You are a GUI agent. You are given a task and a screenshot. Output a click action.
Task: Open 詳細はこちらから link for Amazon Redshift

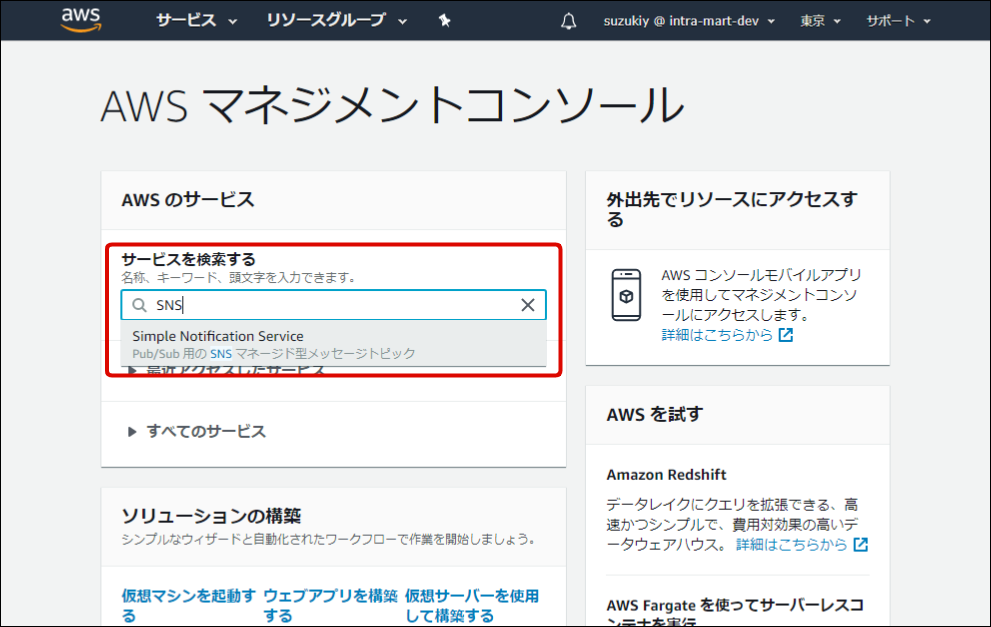pos(792,545)
